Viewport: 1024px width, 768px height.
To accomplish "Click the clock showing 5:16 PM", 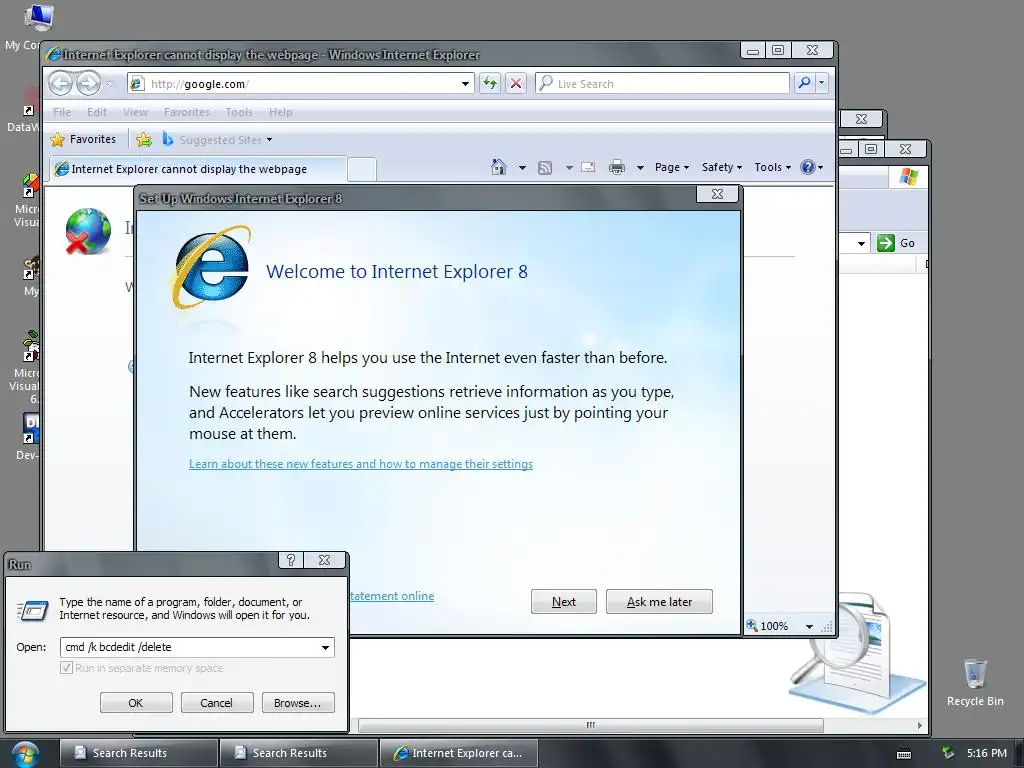I will point(987,753).
